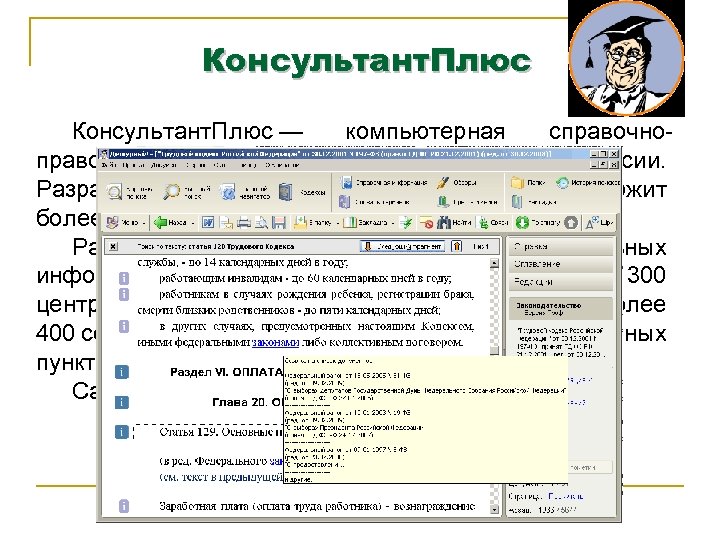Click the blue link after 'Страница:'

click(566, 496)
